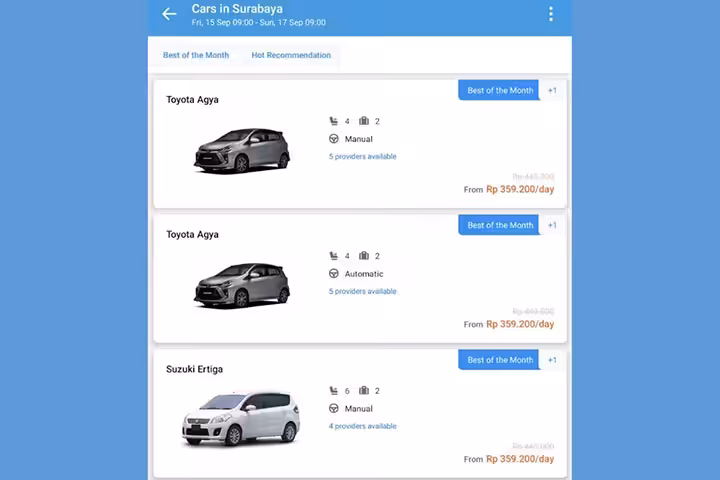Viewport: 720px width, 480px height.
Task: Click Rp 359.200/day price on Manual Agya
Action: click(520, 189)
